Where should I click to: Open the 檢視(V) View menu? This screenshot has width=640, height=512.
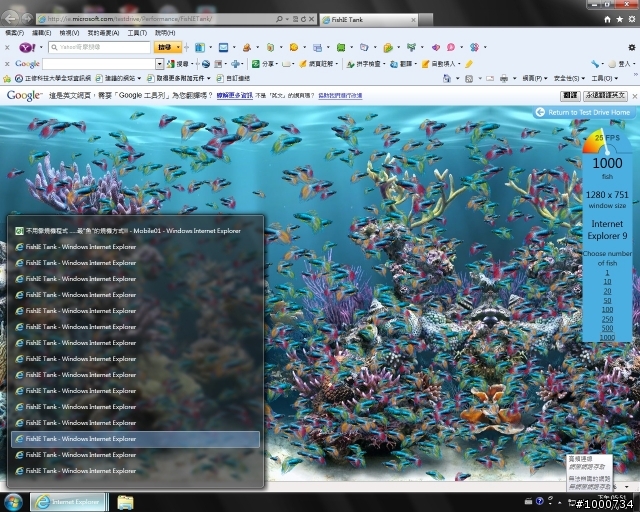[x=69, y=33]
